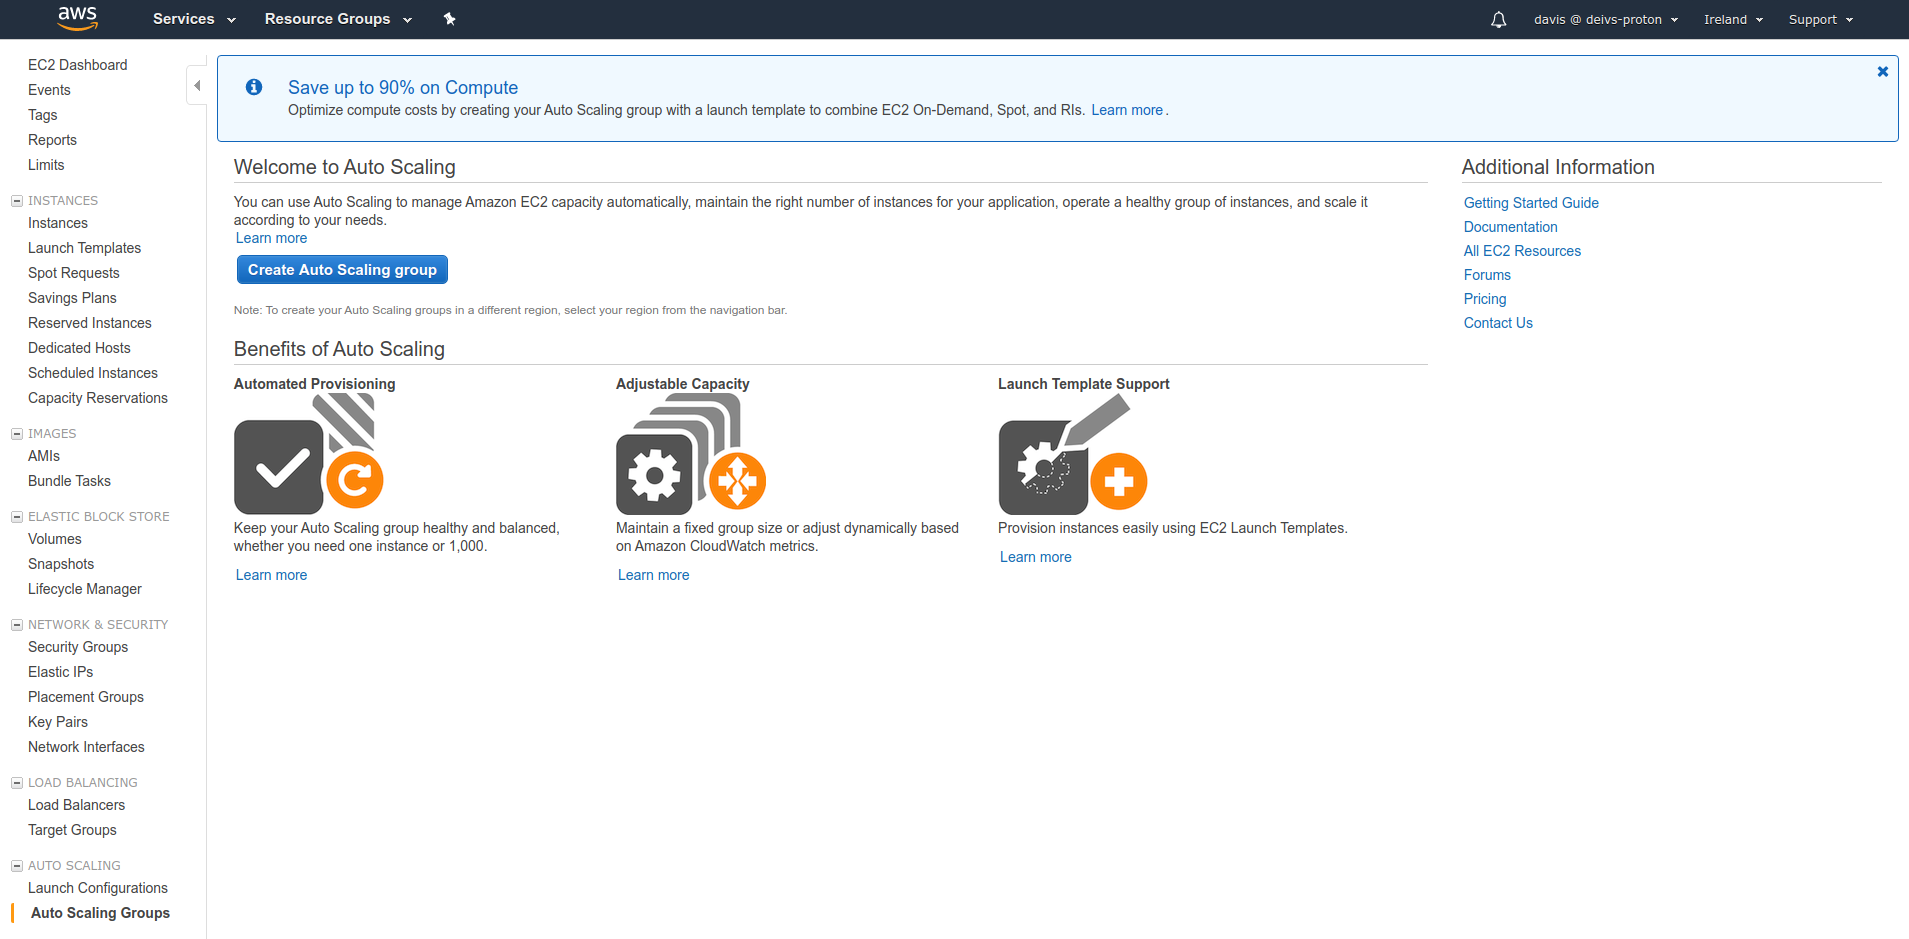Open AMIs in the sidebar
The image size is (1909, 939).
(x=44, y=456)
